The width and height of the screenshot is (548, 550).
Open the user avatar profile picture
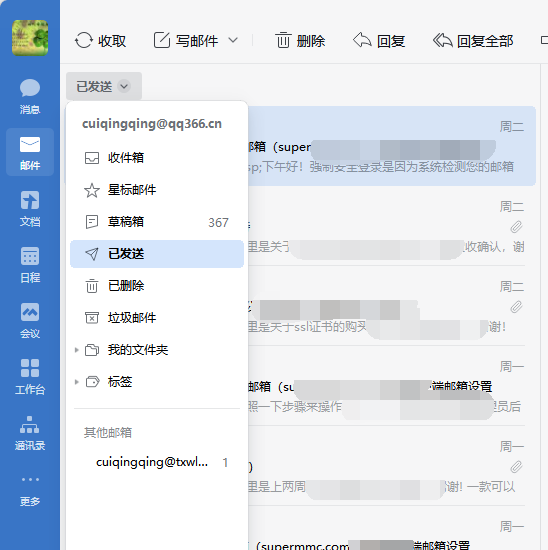[x=30, y=38]
